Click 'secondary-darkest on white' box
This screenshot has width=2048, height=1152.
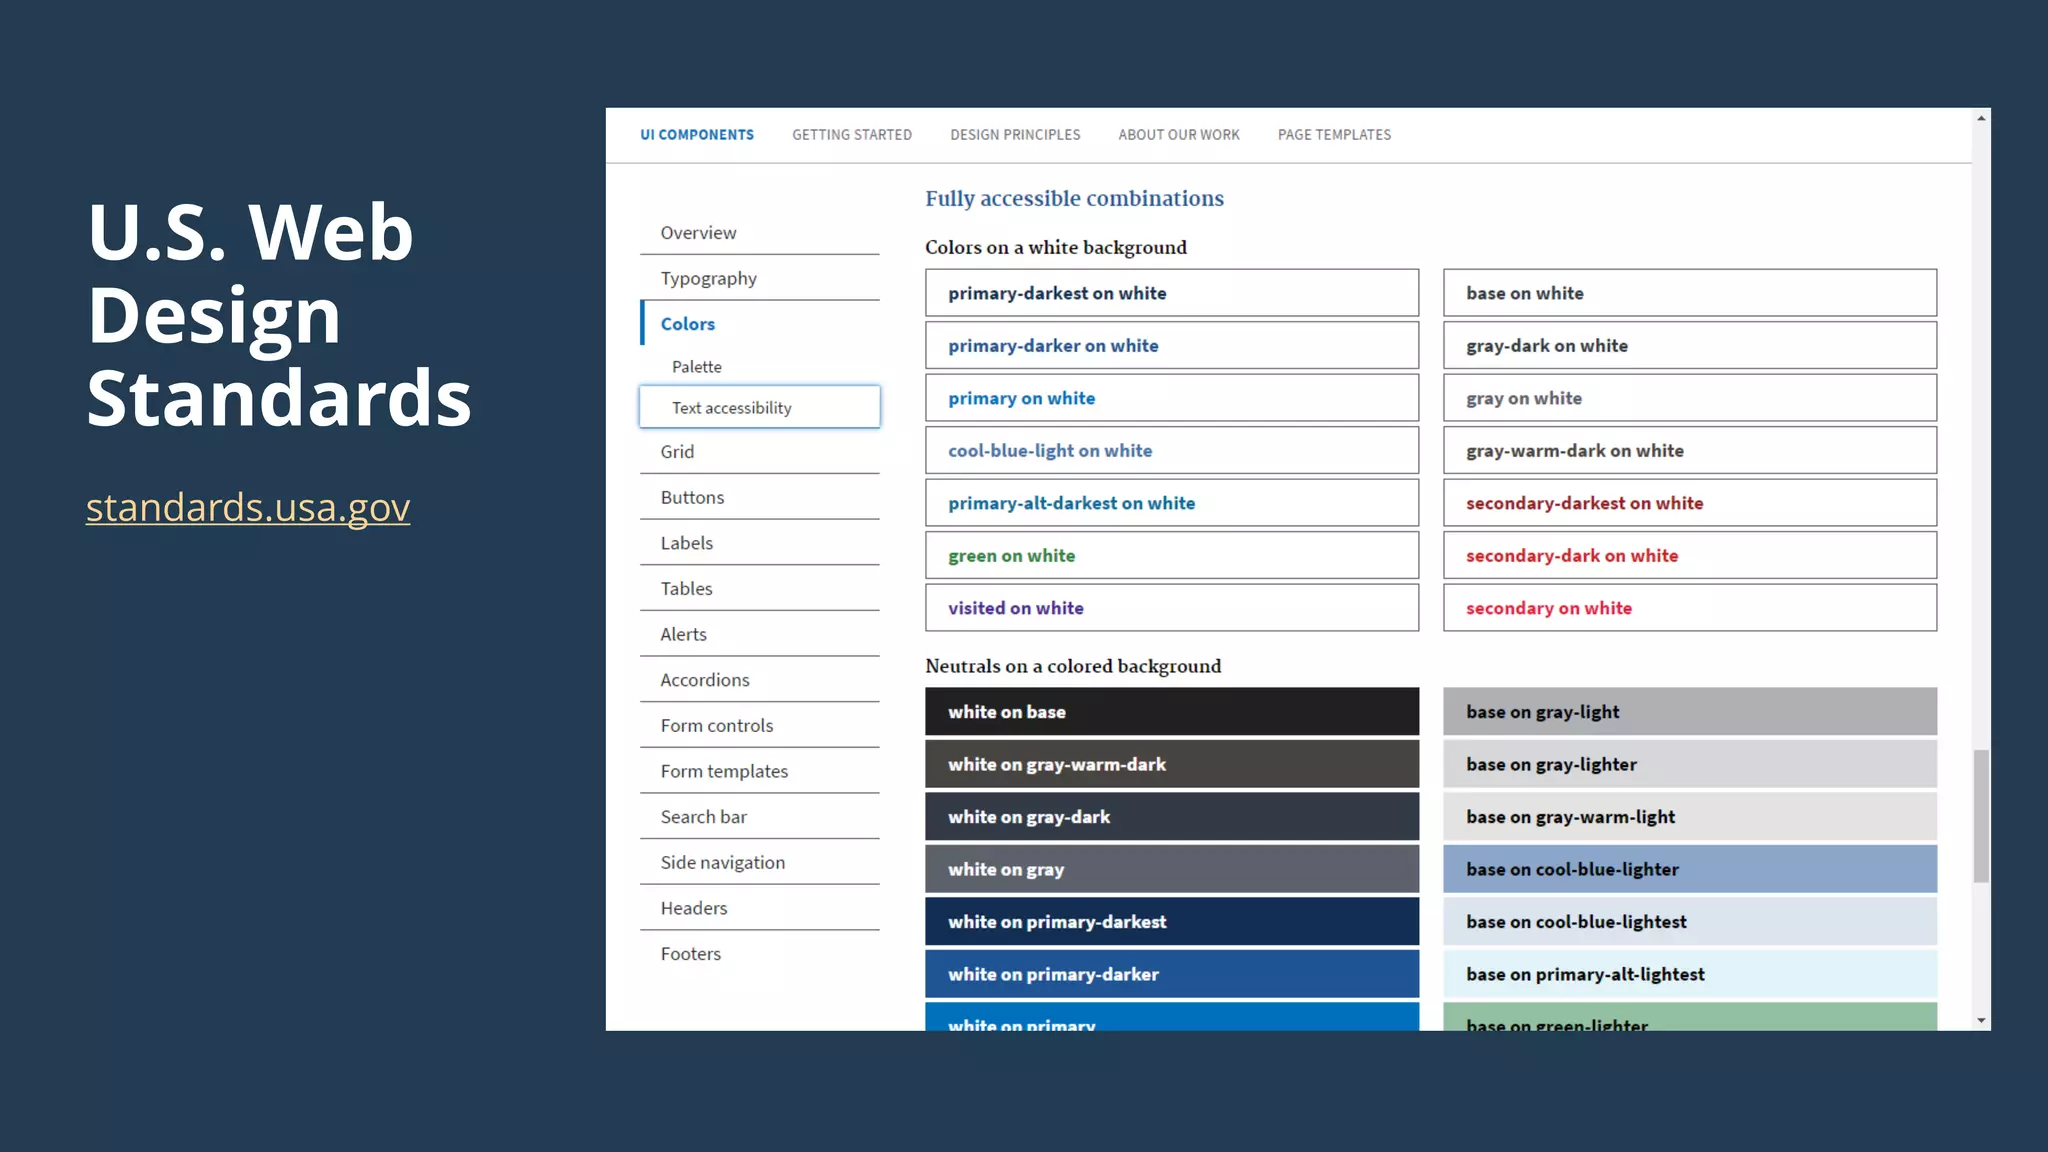(1690, 503)
